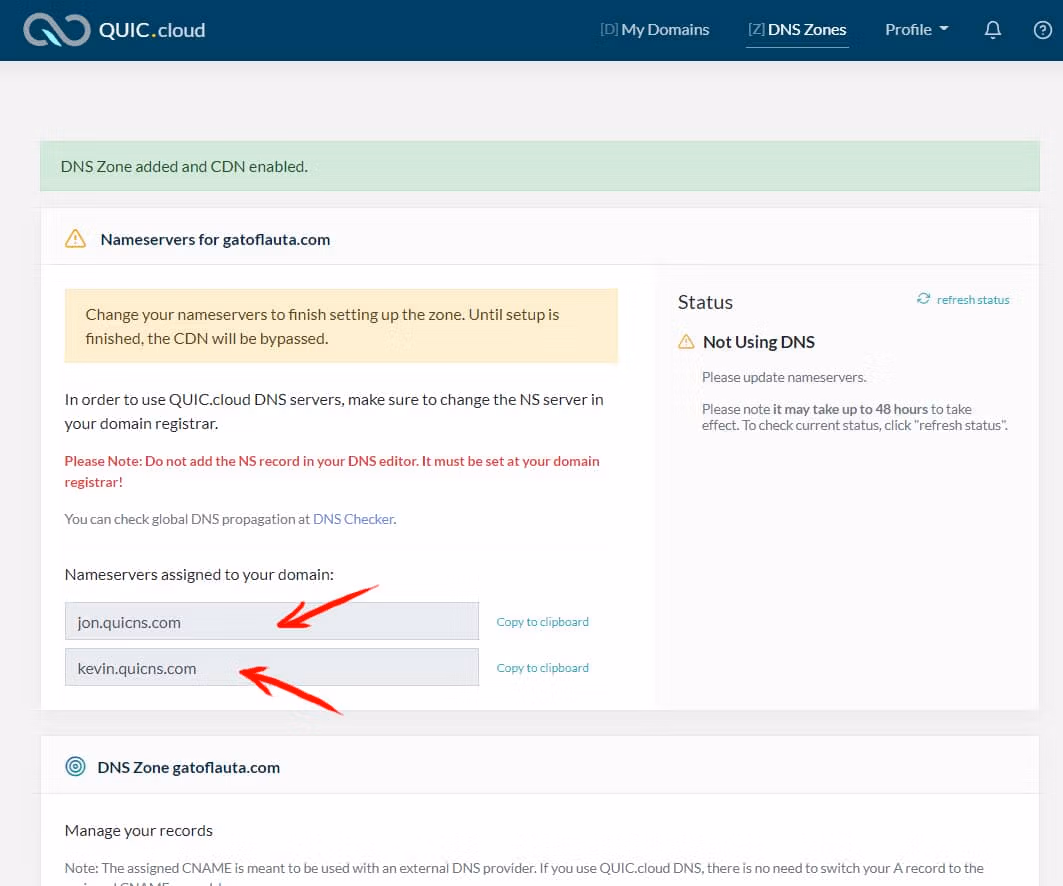Viewport: 1063px width, 886px height.
Task: Click 'Nameservers assigned to your domain:' label
Action: coord(199,575)
